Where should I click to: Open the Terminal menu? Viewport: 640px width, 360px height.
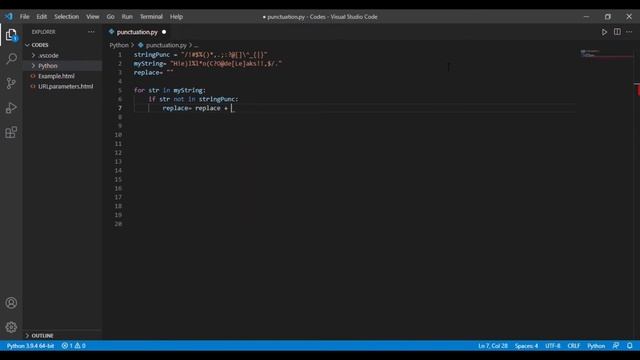tap(151, 17)
